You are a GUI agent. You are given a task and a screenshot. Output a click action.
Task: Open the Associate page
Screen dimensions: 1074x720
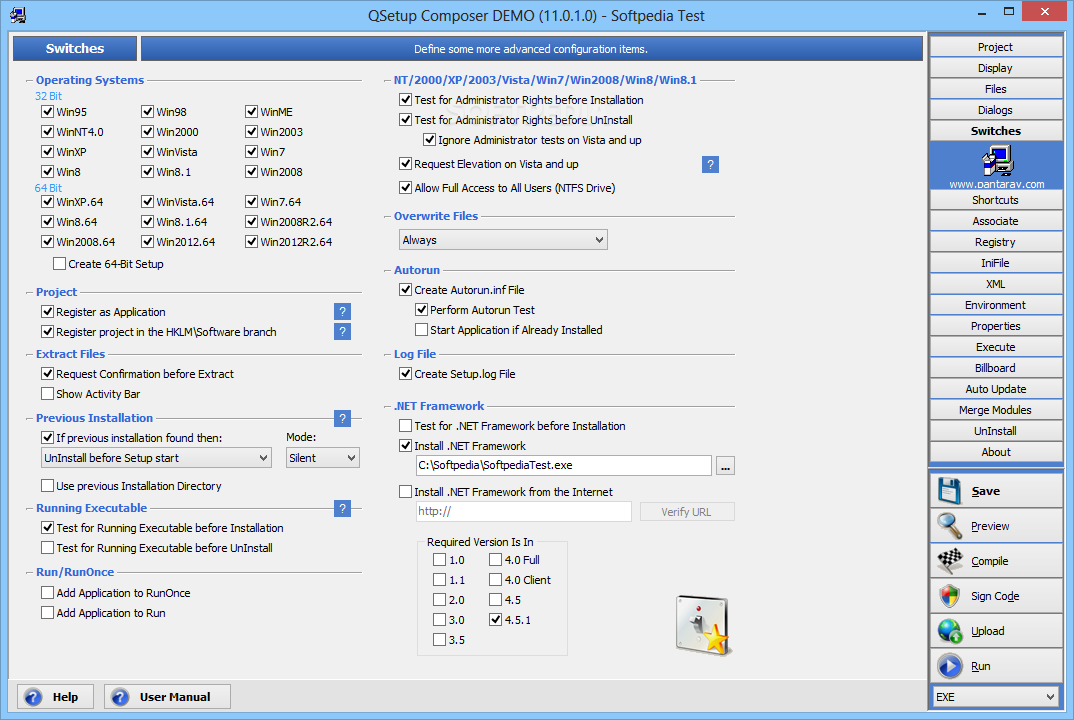(x=995, y=221)
